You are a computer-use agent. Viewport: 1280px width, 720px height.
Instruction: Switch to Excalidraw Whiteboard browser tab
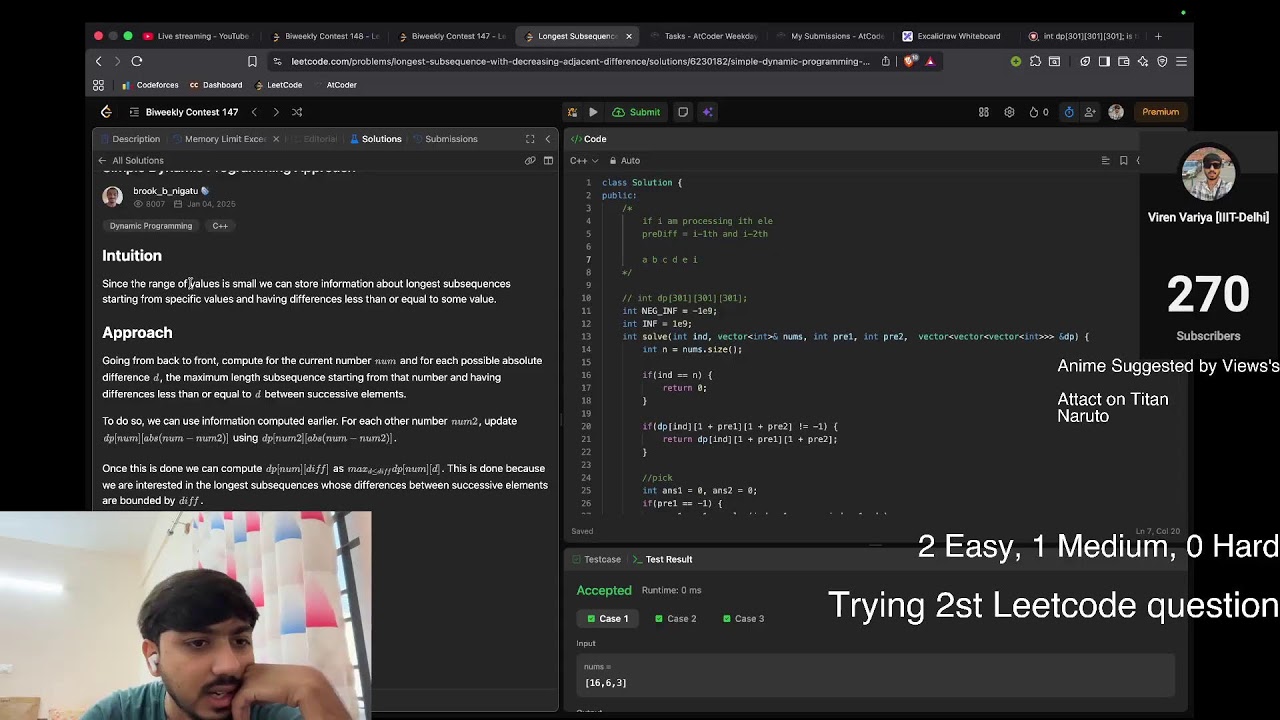[951, 36]
